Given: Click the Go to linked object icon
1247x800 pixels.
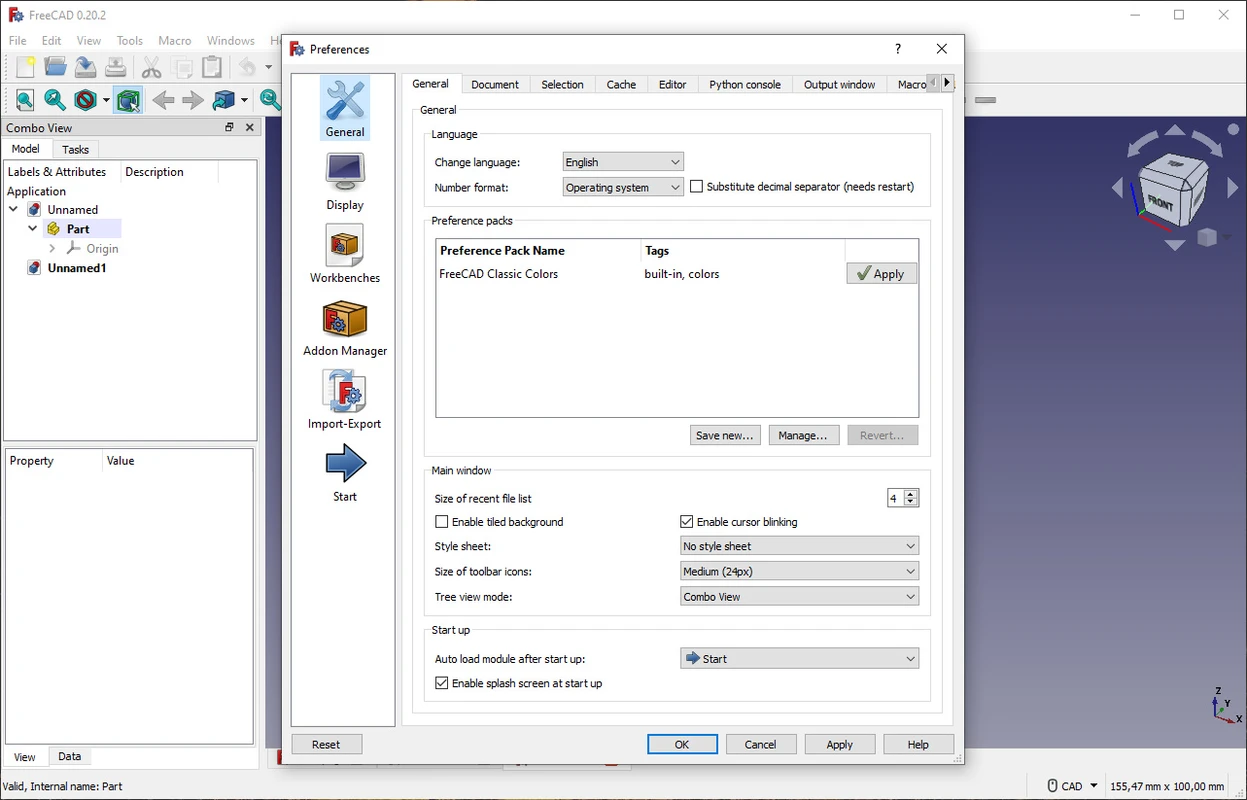Looking at the screenshot, I should pyautogui.click(x=224, y=100).
